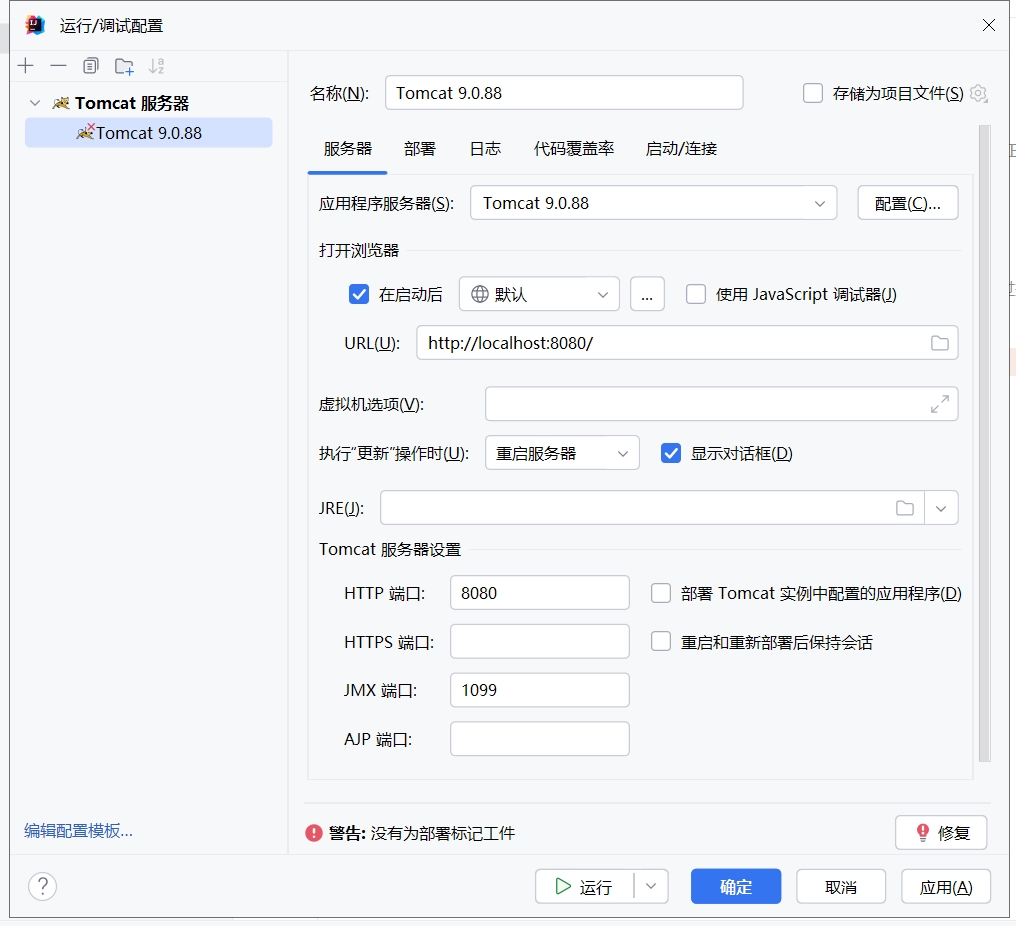Open the 重启服务器 update action dropdown
Screen dimensions: 1016x926
click(561, 453)
